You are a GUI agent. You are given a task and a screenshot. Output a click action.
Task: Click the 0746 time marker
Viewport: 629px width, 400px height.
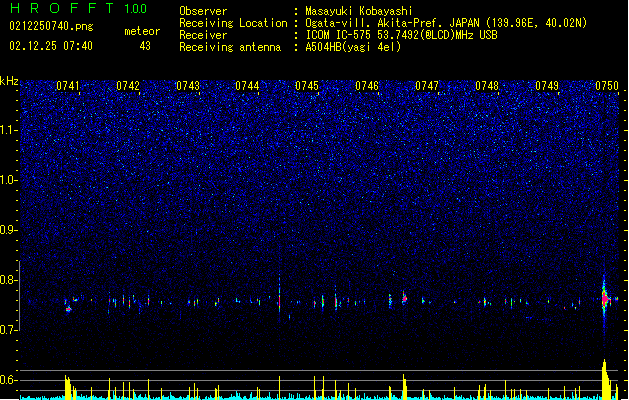pyautogui.click(x=367, y=86)
